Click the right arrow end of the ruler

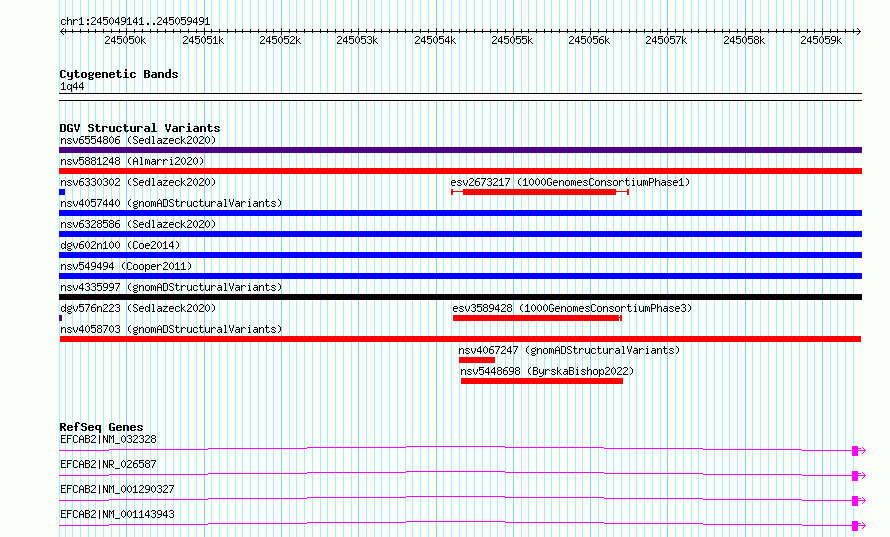(859, 31)
